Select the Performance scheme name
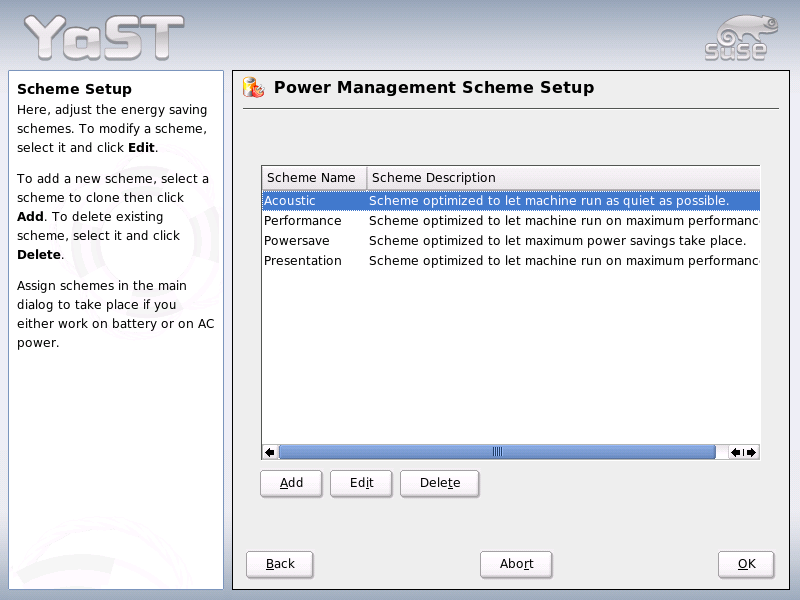 [303, 220]
